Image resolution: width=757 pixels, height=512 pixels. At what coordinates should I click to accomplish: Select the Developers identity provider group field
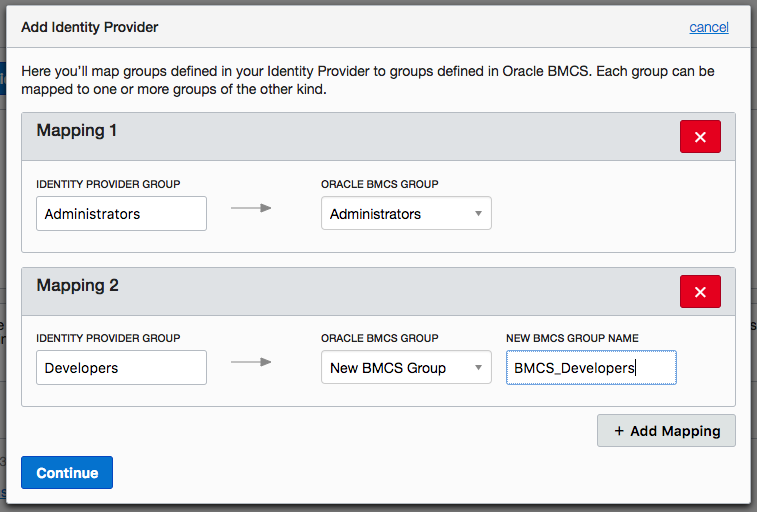[x=121, y=368]
